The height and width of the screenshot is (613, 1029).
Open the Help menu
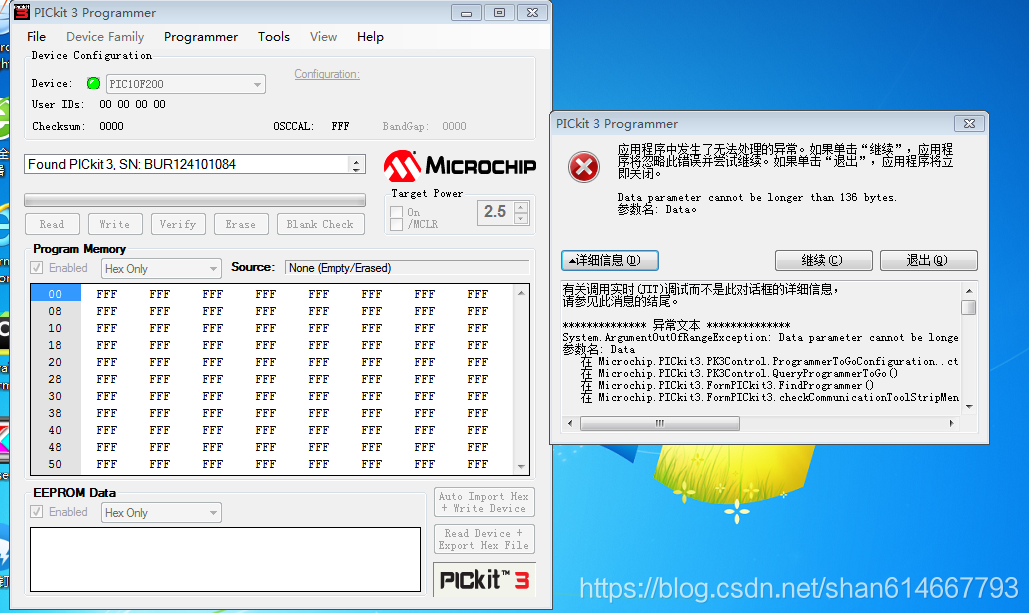[370, 37]
